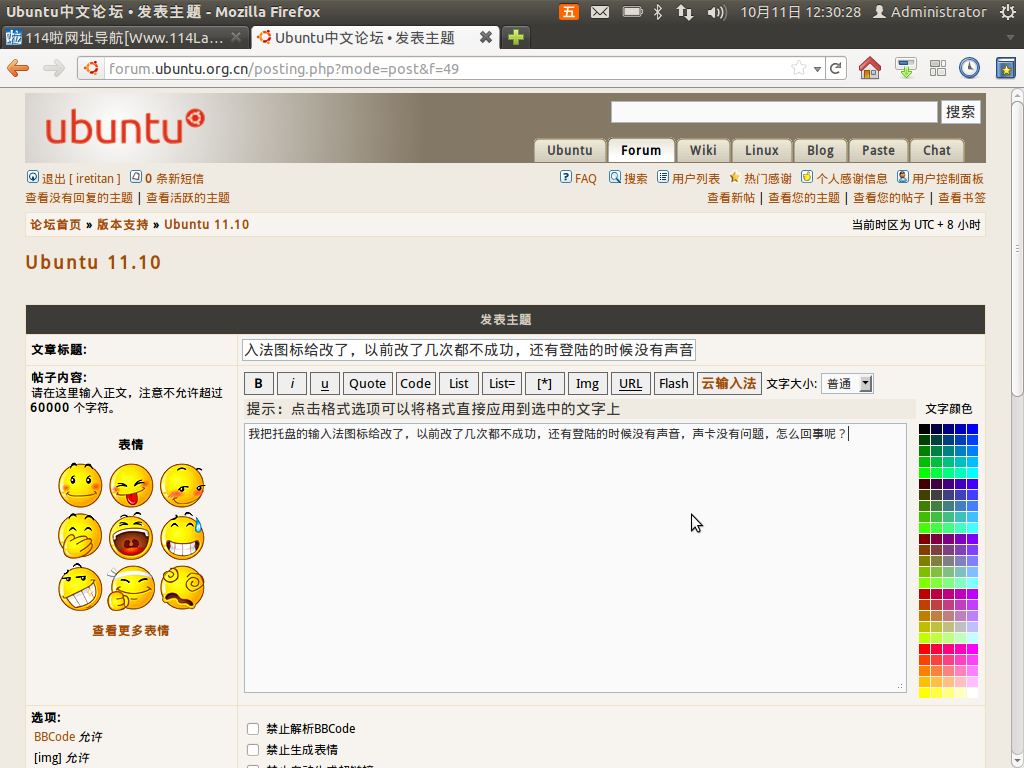
Task: Open the history clock icon
Action: click(969, 68)
